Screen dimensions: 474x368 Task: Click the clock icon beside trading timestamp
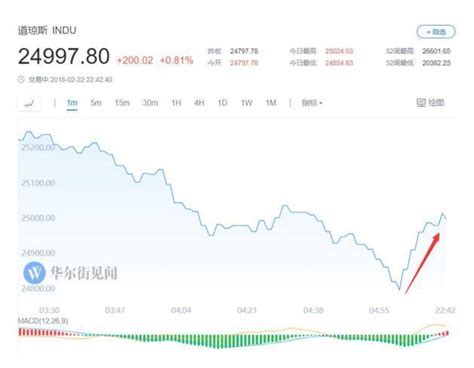coord(21,80)
